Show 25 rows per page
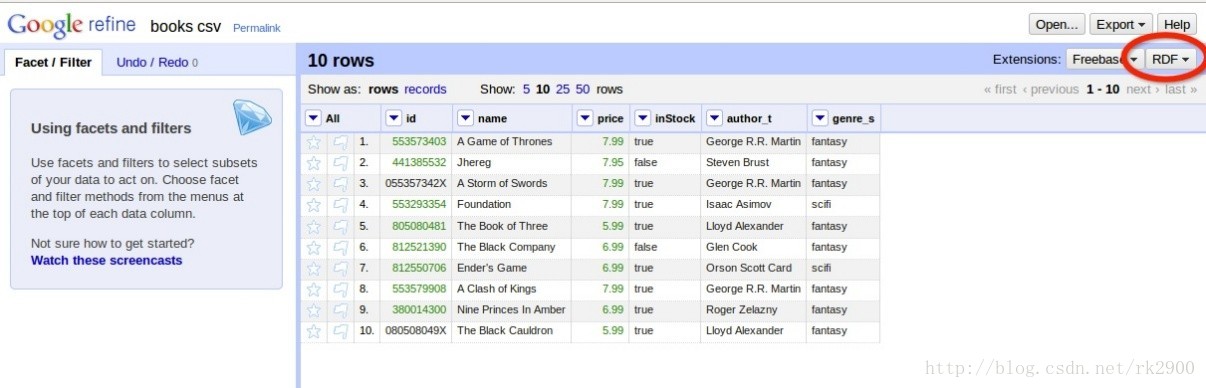Image resolution: width=1206 pixels, height=388 pixels. tap(563, 89)
